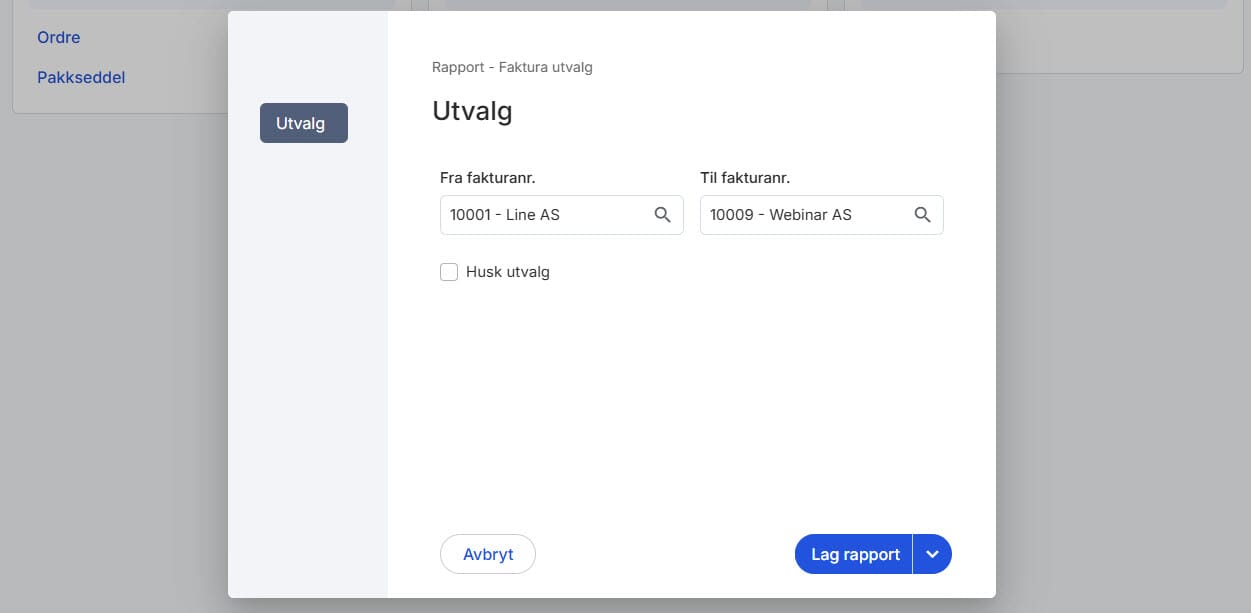
Task: Open invoice lookup from the Til fakturanr. magnifier
Action: (922, 214)
